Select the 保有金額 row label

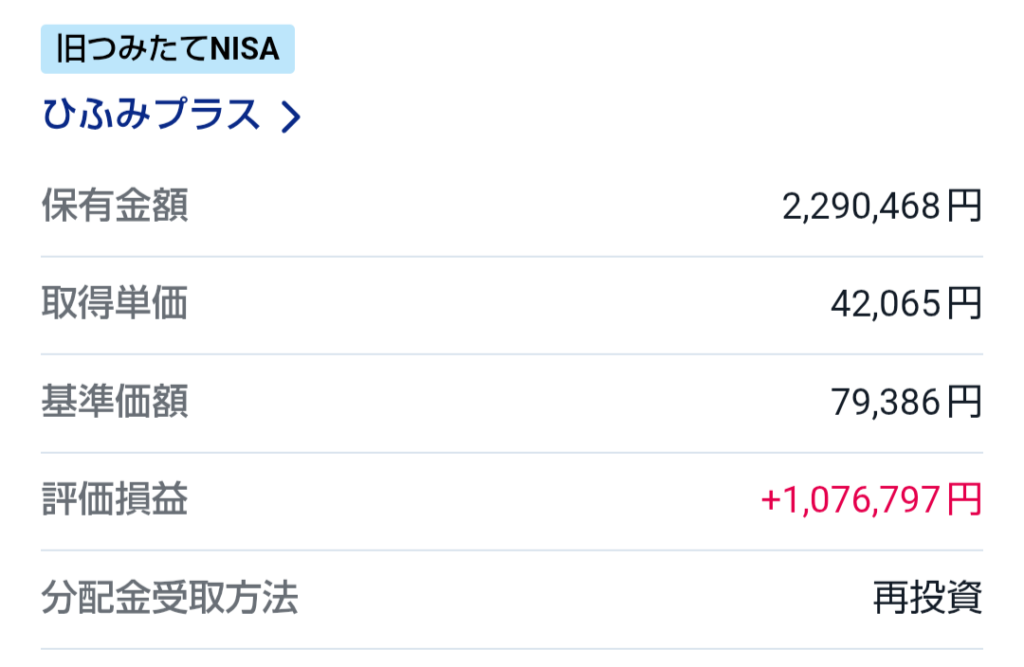[114, 207]
